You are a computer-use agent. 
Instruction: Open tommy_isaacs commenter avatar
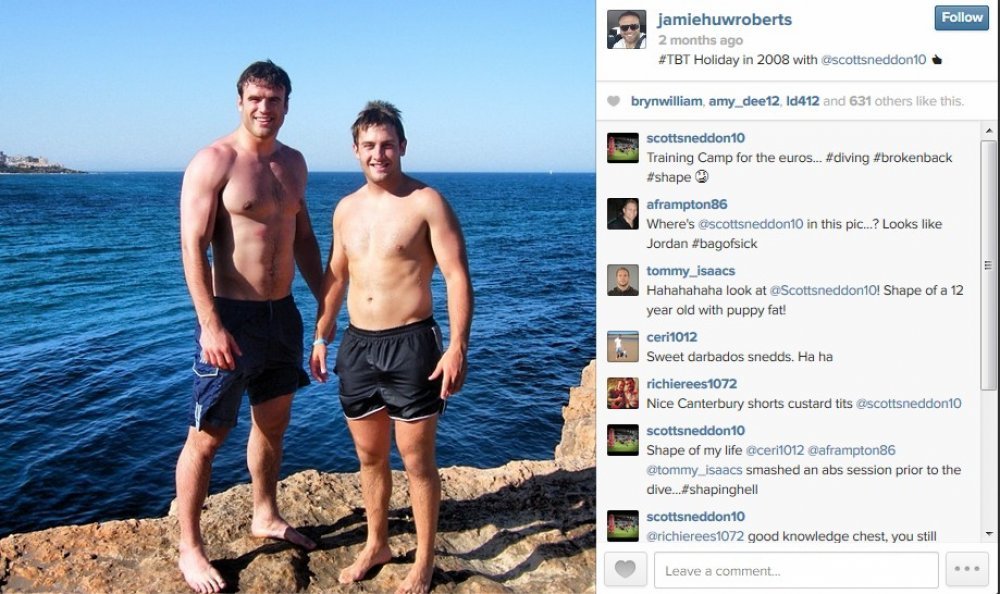(x=622, y=280)
